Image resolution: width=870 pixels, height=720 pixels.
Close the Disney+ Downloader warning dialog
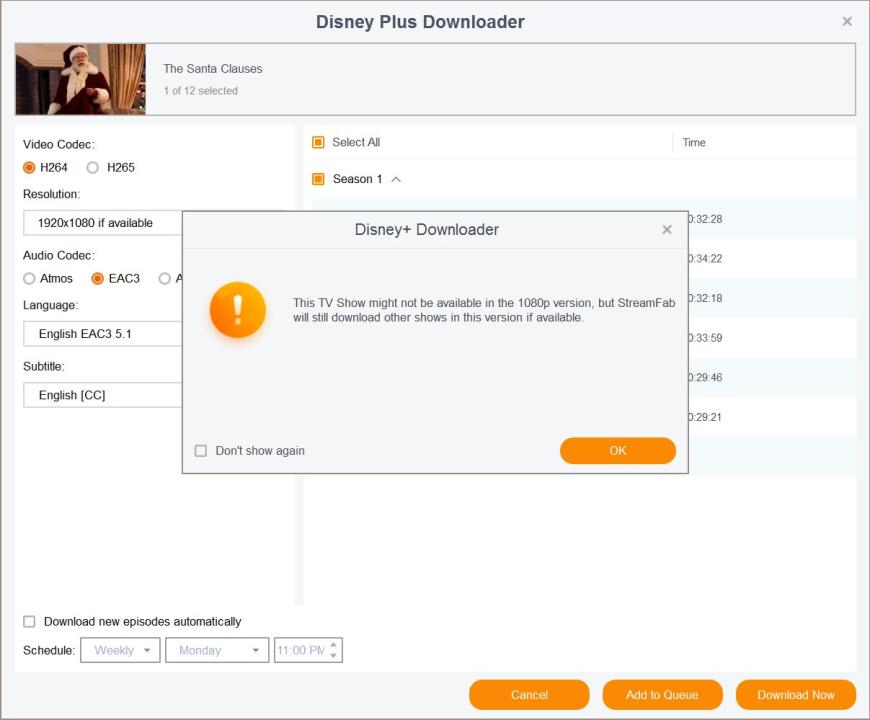click(x=667, y=230)
